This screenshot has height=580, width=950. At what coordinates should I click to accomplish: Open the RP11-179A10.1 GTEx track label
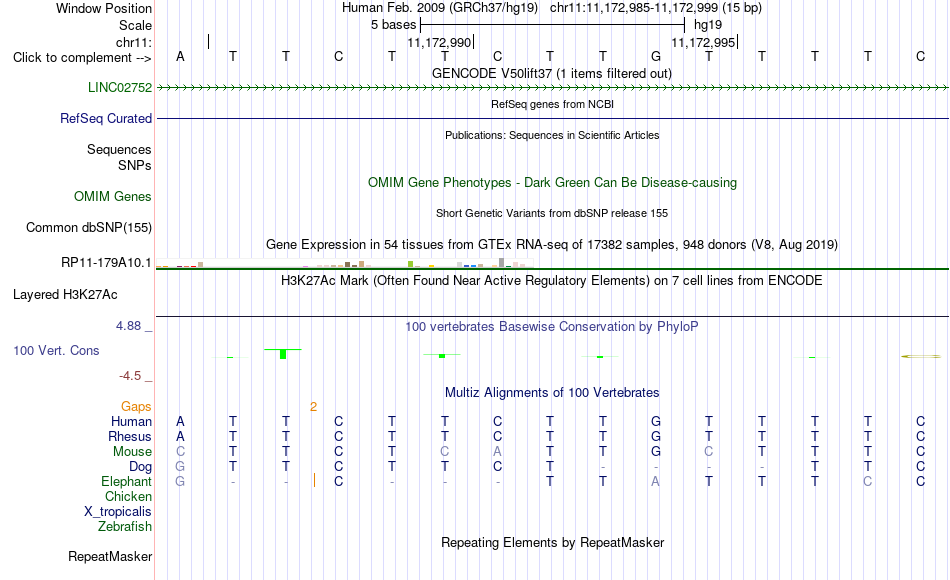pos(106,262)
